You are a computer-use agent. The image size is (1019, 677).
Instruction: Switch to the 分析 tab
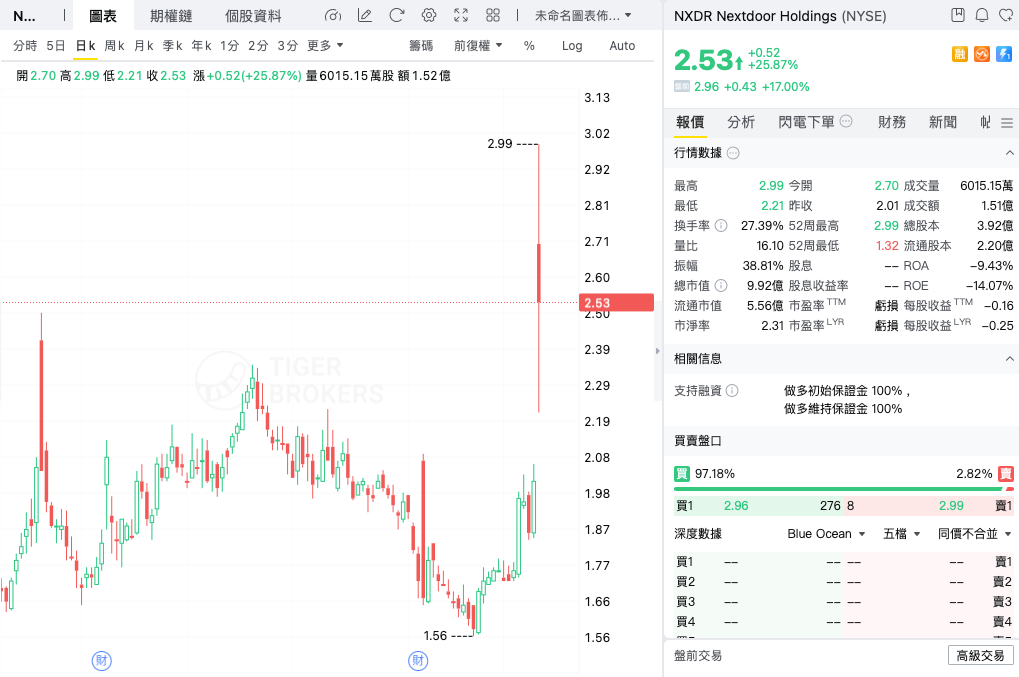tap(741, 122)
